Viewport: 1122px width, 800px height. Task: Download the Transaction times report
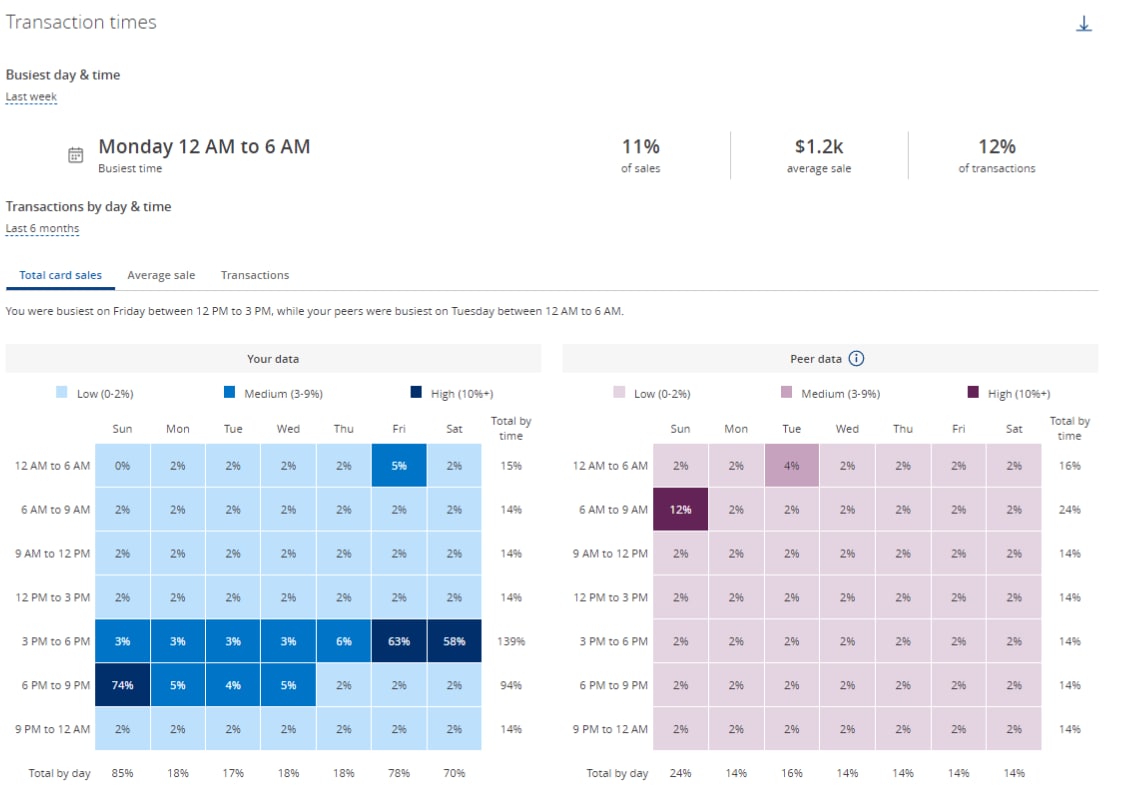click(x=1083, y=25)
